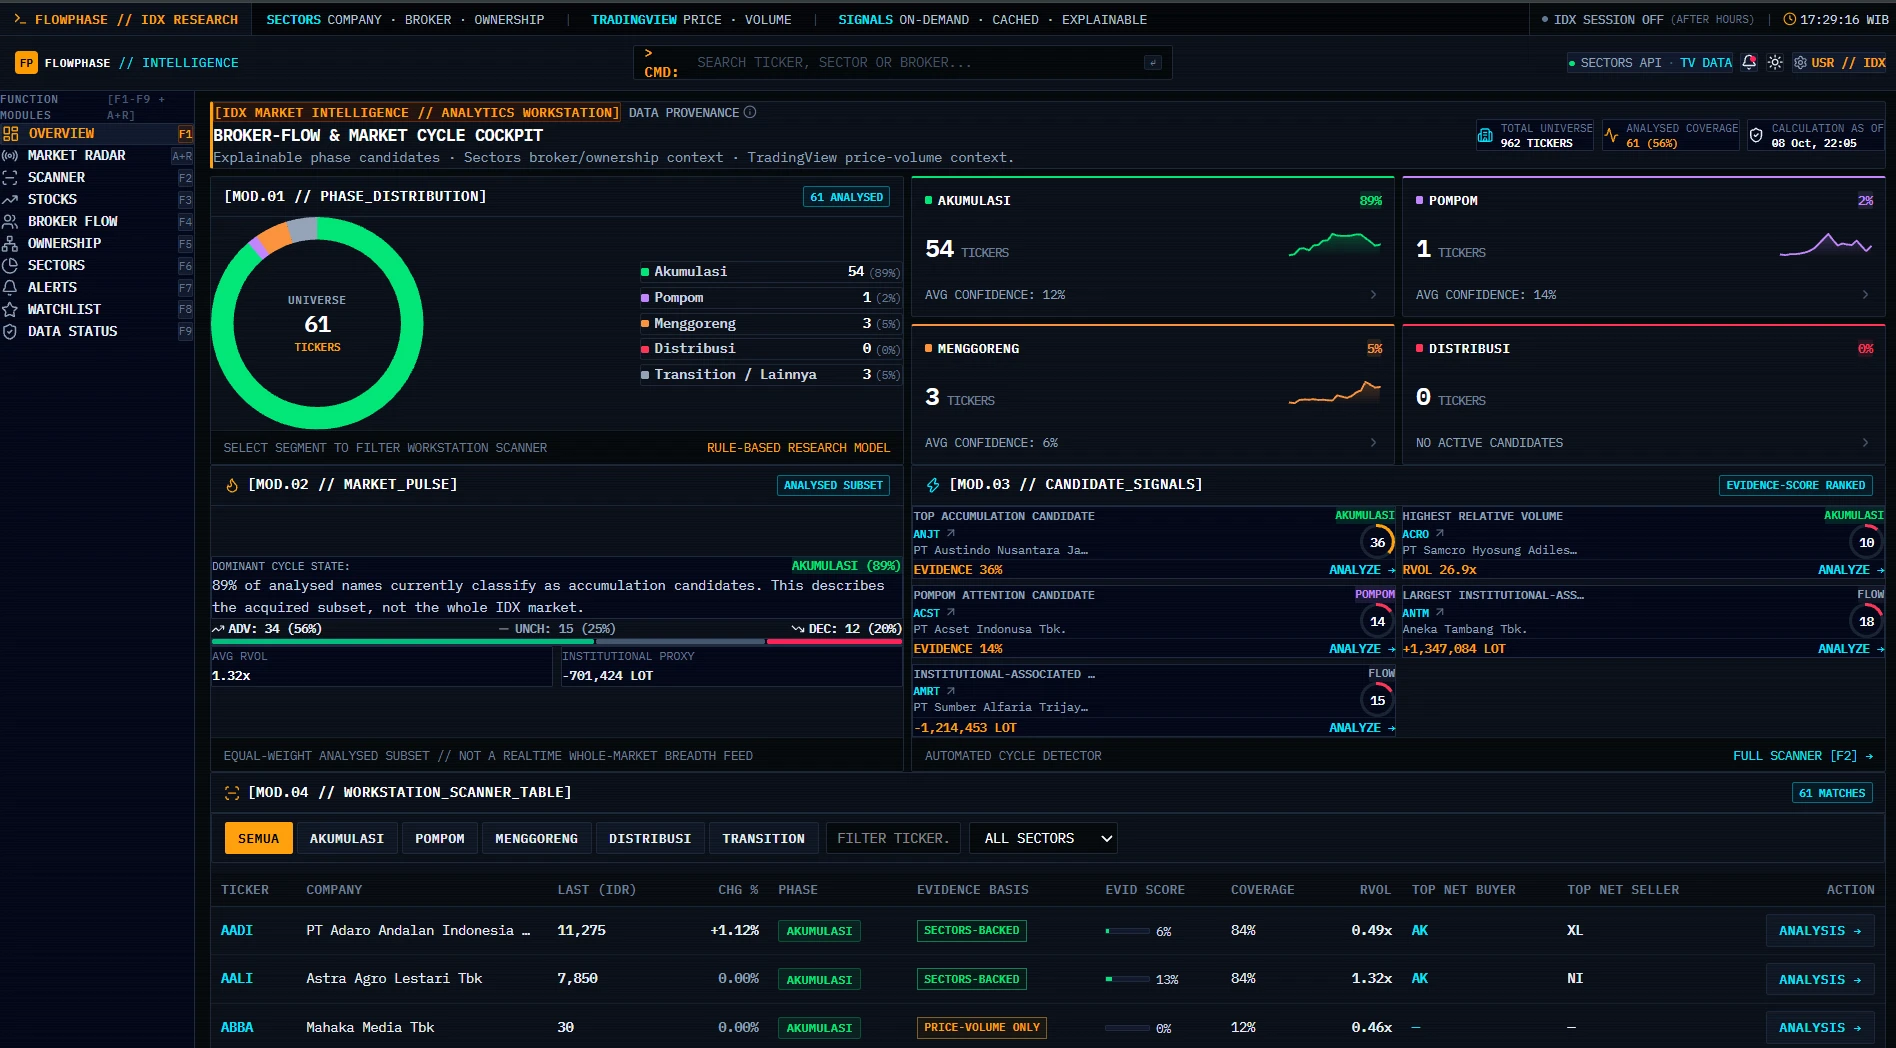Viewport: 1896px width, 1048px height.
Task: Expand the Akumulasi card chevron
Action: (x=1373, y=294)
